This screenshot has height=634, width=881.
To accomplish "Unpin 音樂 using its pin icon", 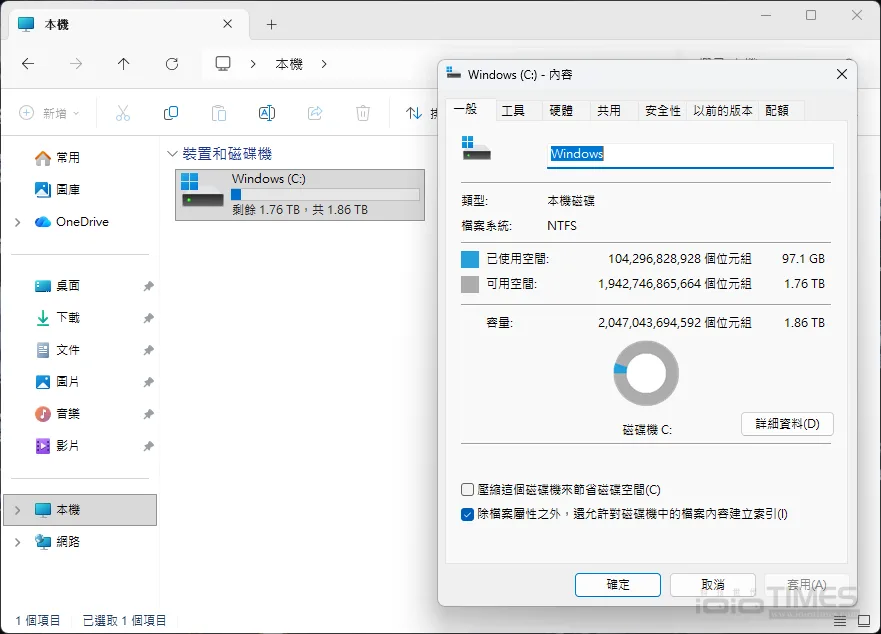I will click(148, 414).
